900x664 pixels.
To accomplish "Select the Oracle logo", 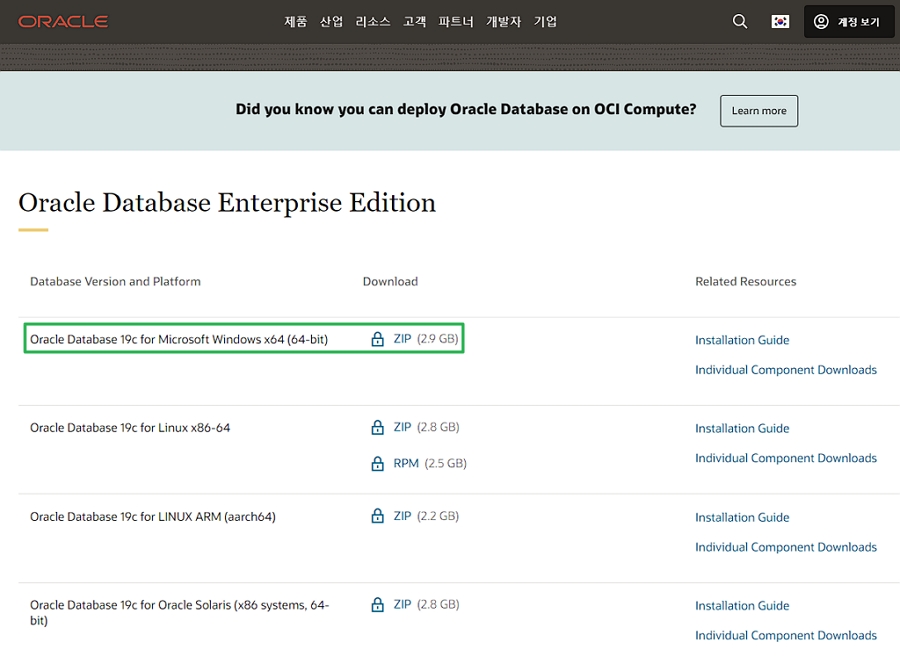I will (x=63, y=20).
